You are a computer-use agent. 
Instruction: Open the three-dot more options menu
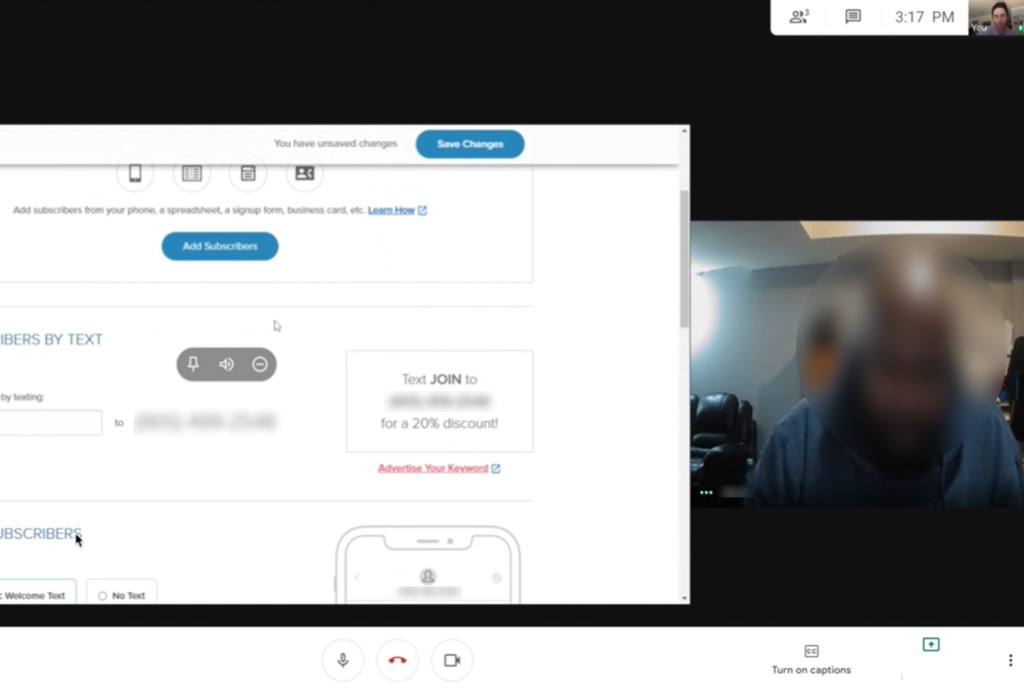point(1010,660)
